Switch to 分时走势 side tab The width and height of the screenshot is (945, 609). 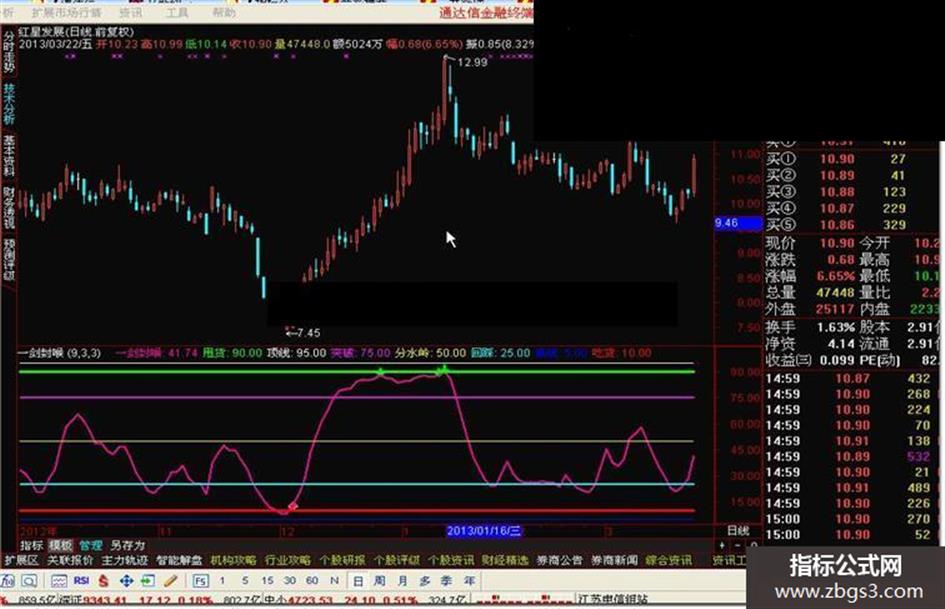point(9,52)
